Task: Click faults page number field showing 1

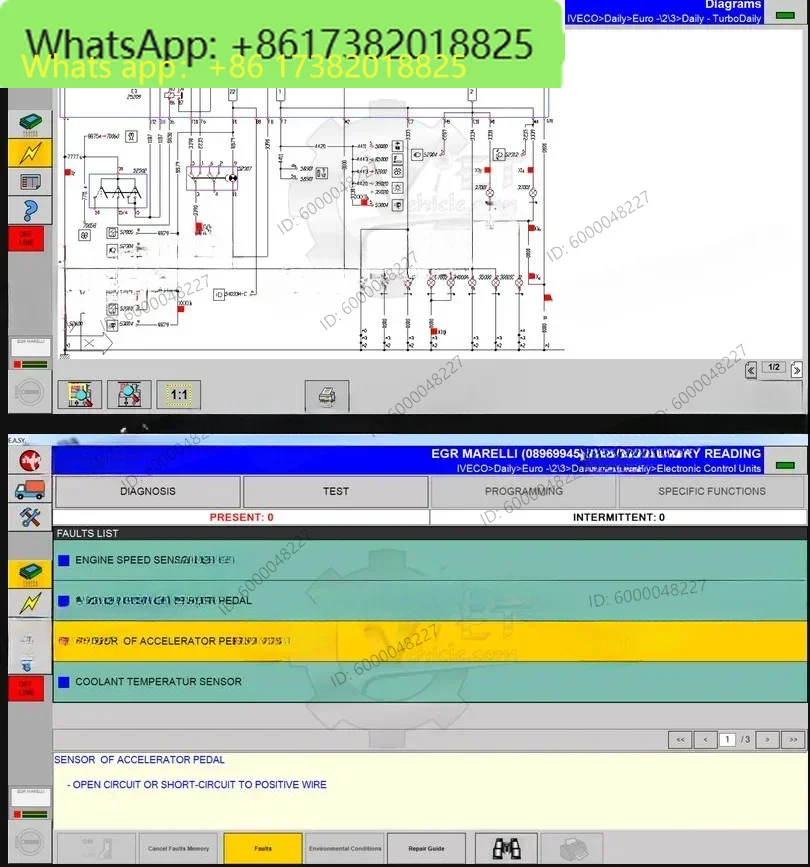Action: (727, 740)
